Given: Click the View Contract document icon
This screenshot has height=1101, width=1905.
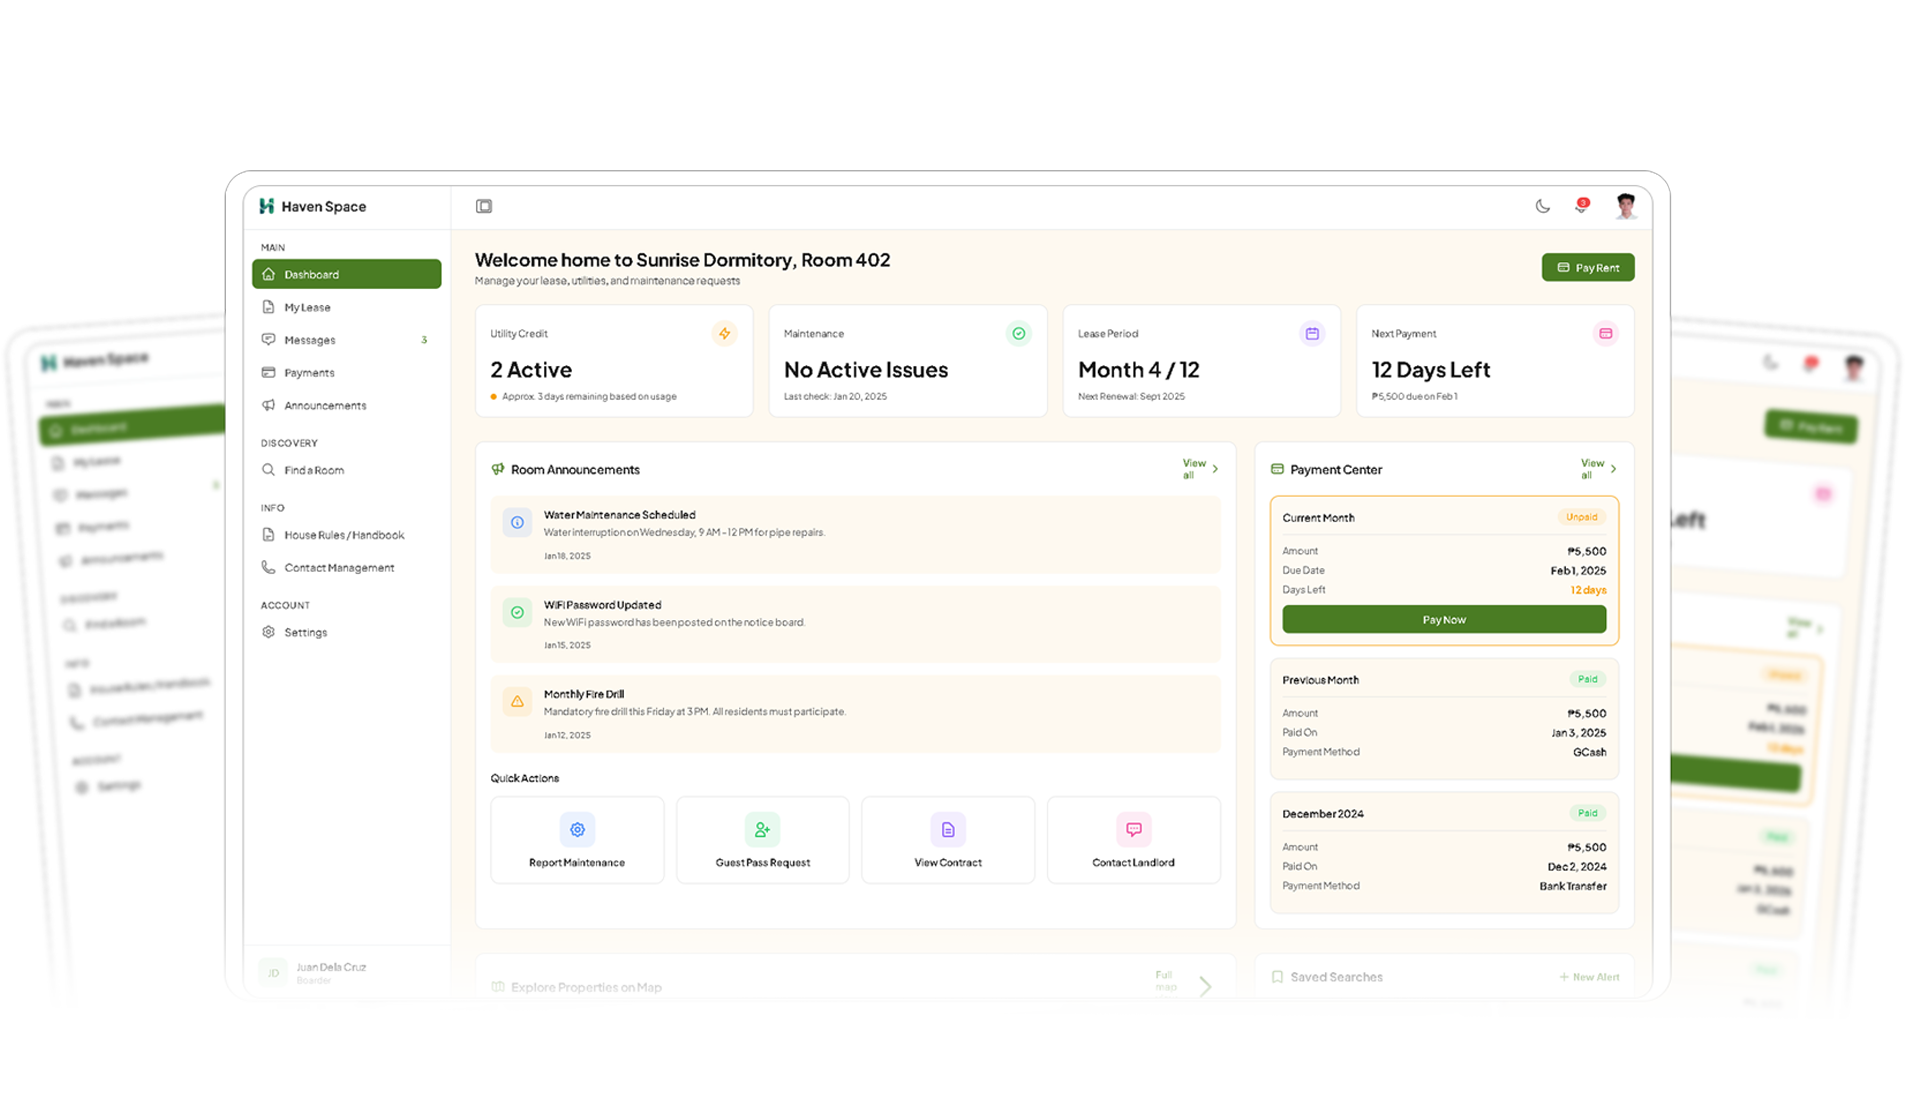Looking at the screenshot, I should pyautogui.click(x=947, y=829).
